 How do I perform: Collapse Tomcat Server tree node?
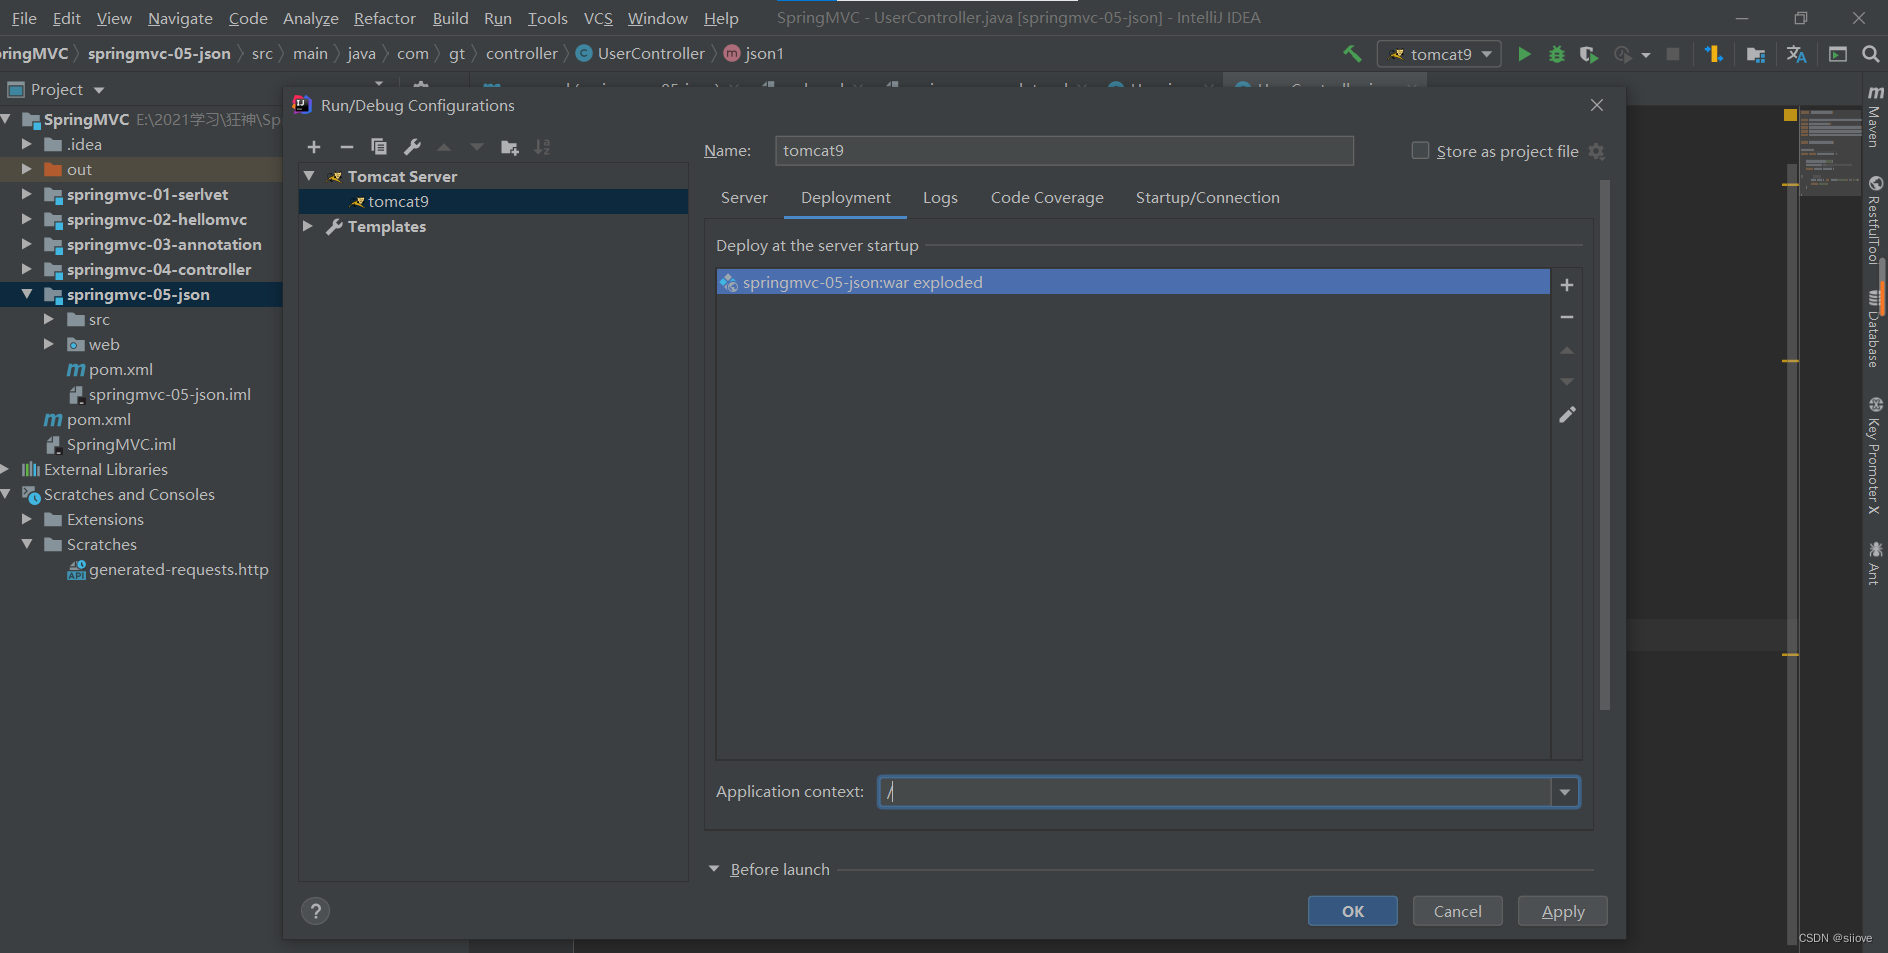click(309, 176)
